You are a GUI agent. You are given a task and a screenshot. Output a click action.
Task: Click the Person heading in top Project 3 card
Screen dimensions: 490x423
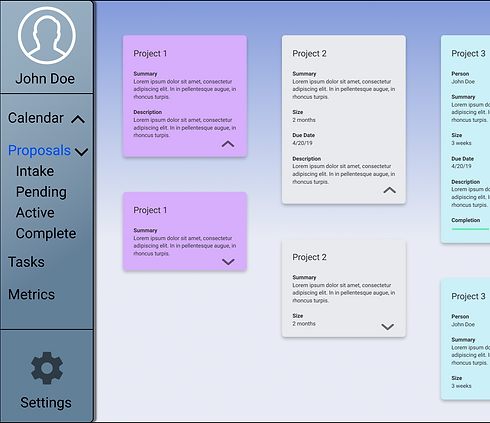(x=460, y=74)
